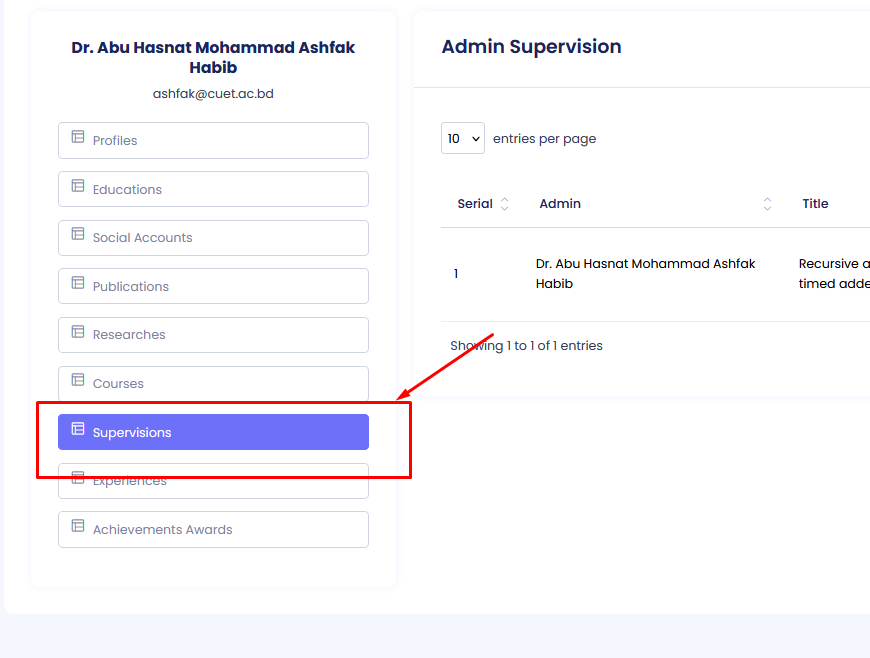870x658 pixels.
Task: Click the icon beside Courses
Action: pos(78,380)
